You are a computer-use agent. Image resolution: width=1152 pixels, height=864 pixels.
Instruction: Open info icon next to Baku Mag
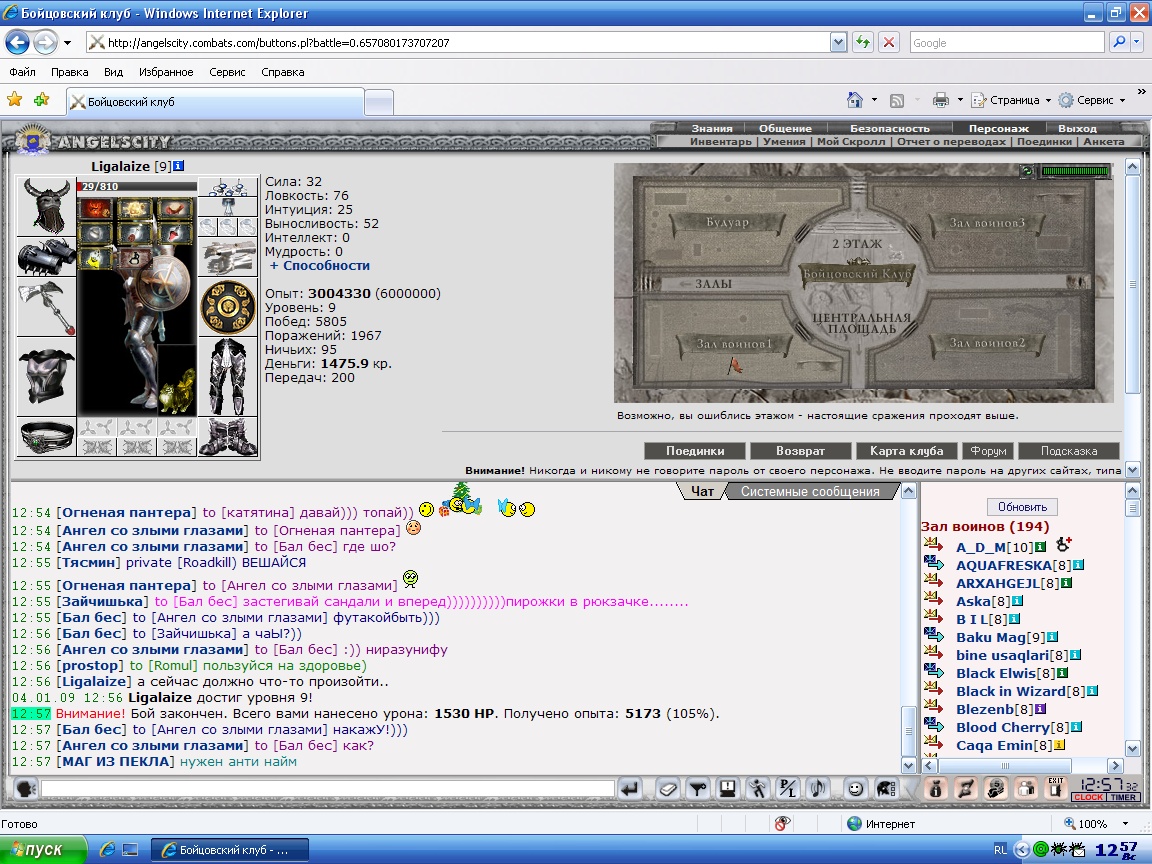point(1052,637)
